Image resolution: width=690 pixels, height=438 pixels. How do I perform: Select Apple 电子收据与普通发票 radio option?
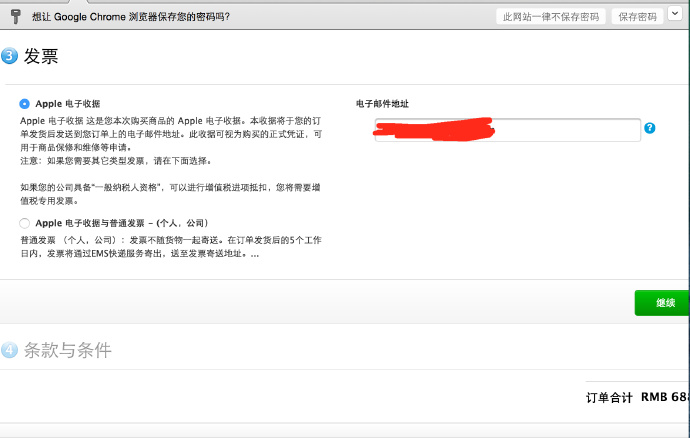(25, 223)
